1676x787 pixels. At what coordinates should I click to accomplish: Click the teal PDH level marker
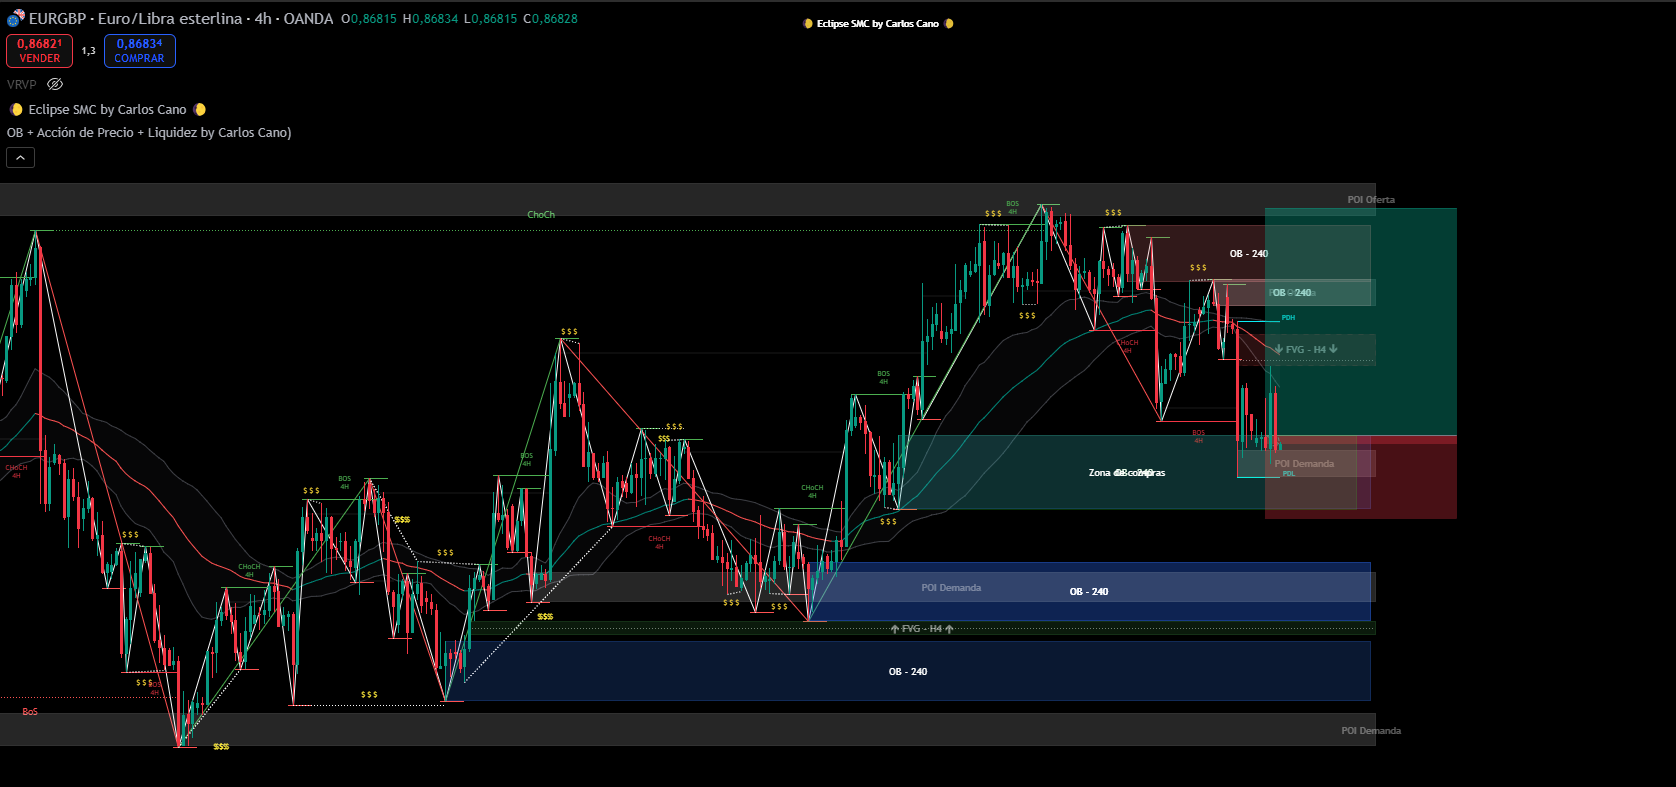coord(1288,318)
